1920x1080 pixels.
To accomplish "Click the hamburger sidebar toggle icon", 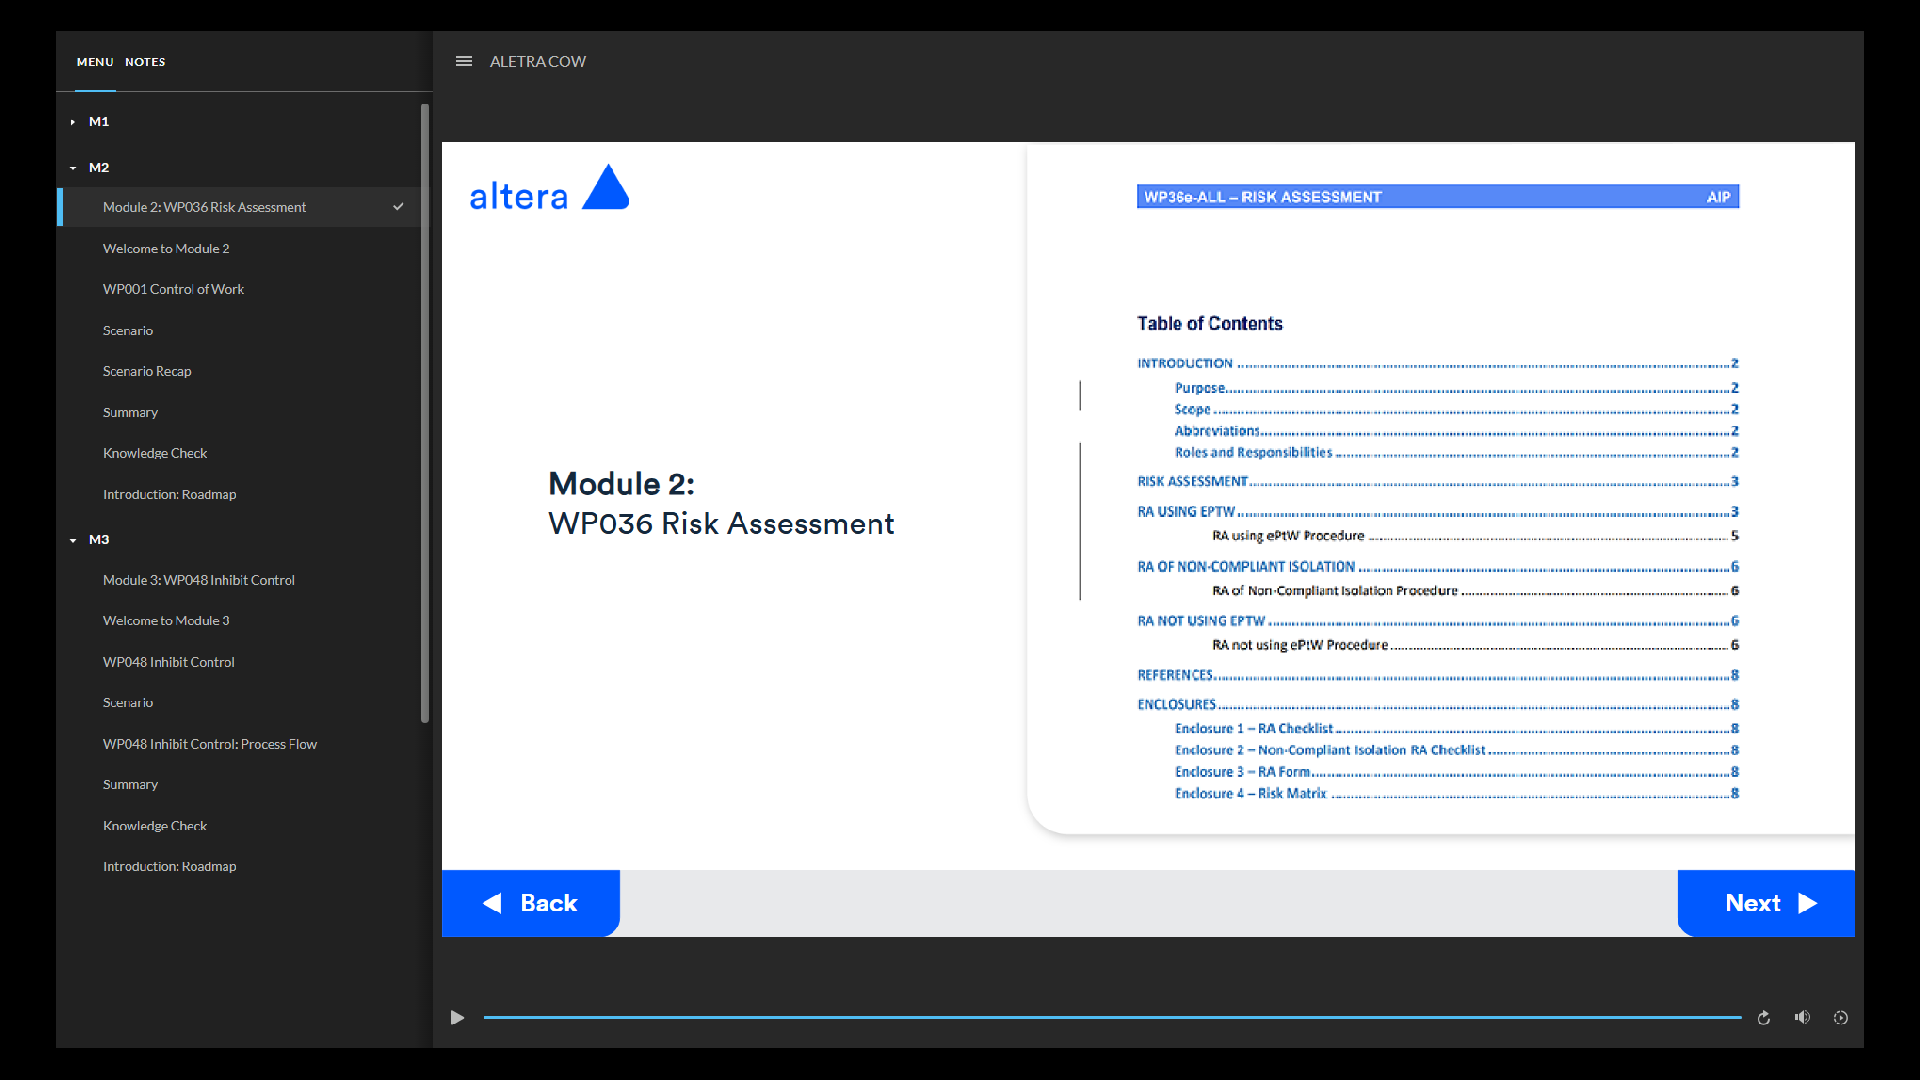I will [463, 61].
